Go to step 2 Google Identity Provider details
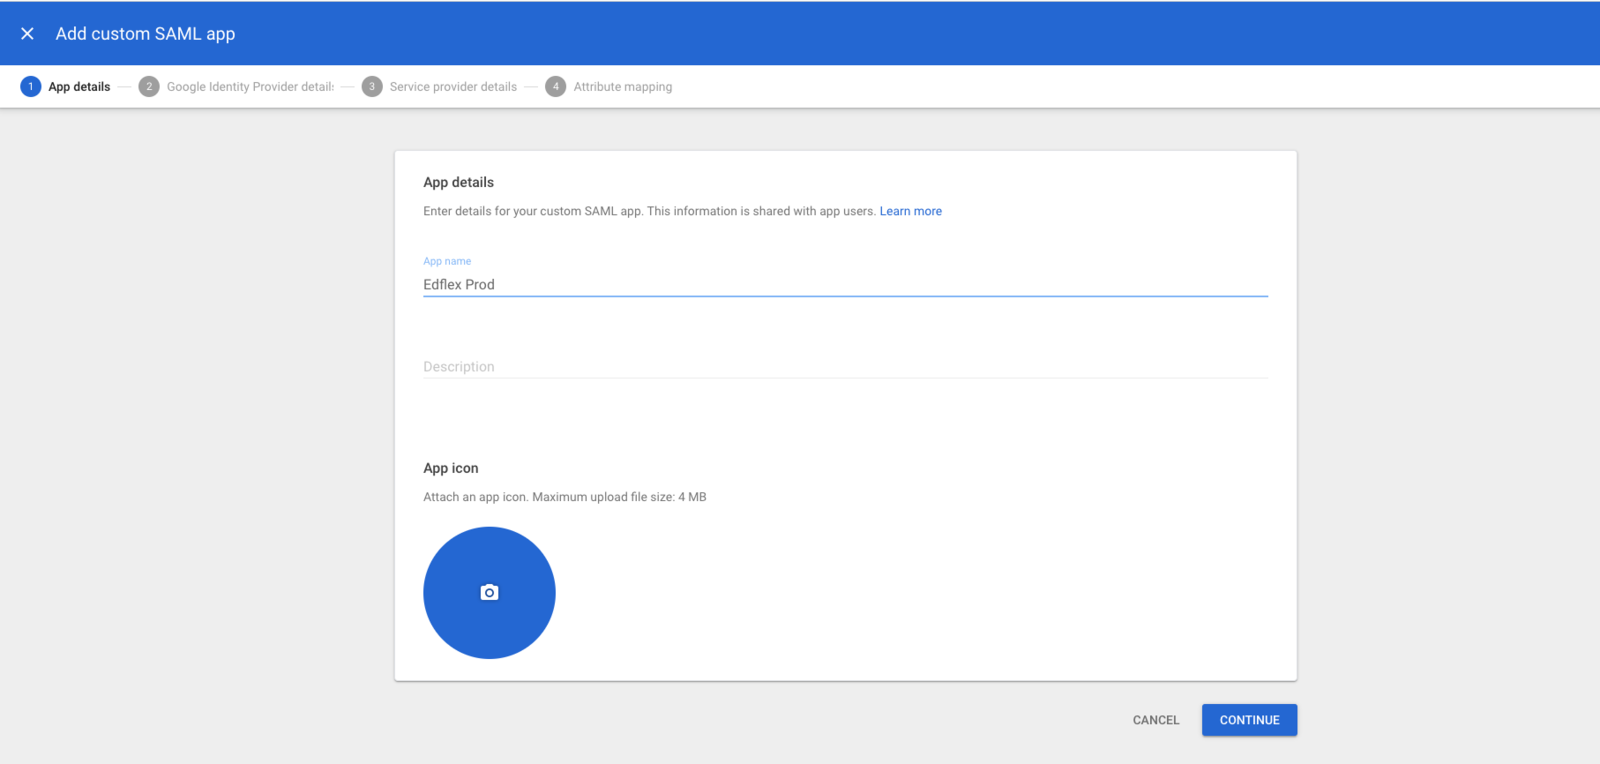 point(237,87)
